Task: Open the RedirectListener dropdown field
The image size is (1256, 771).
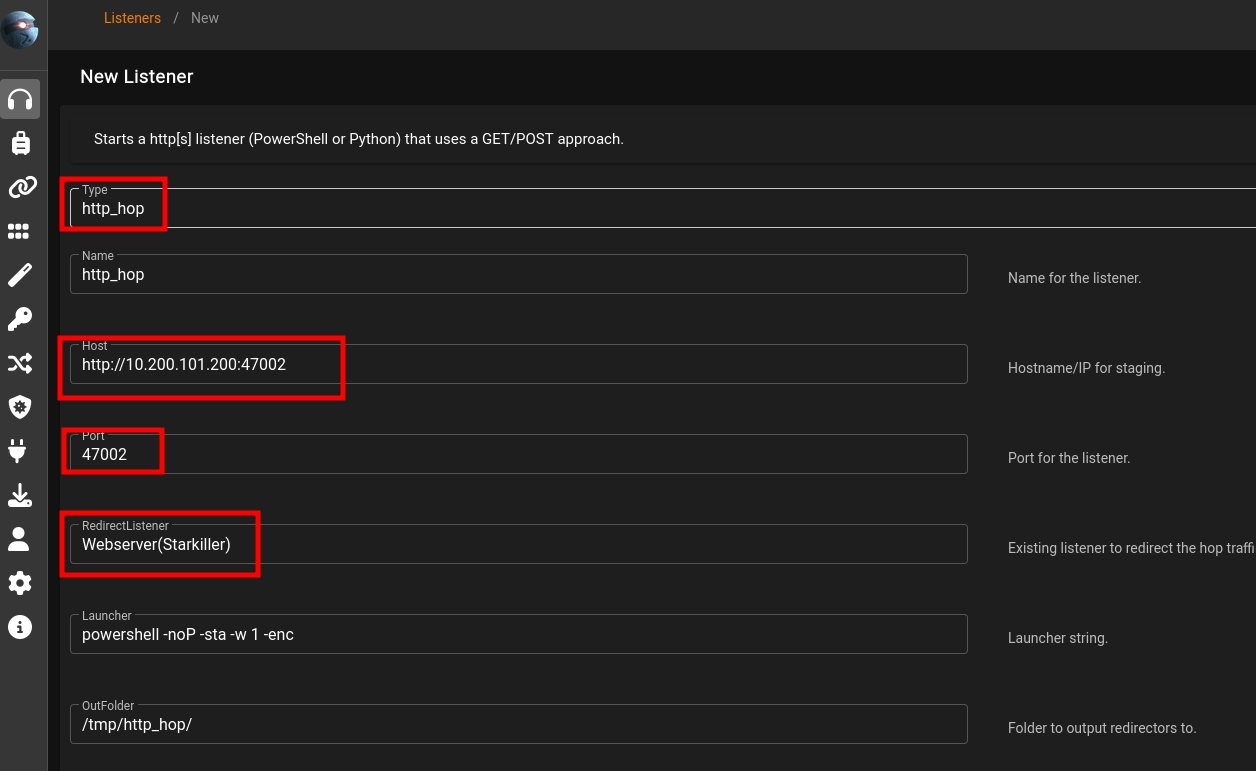Action: [518, 545]
